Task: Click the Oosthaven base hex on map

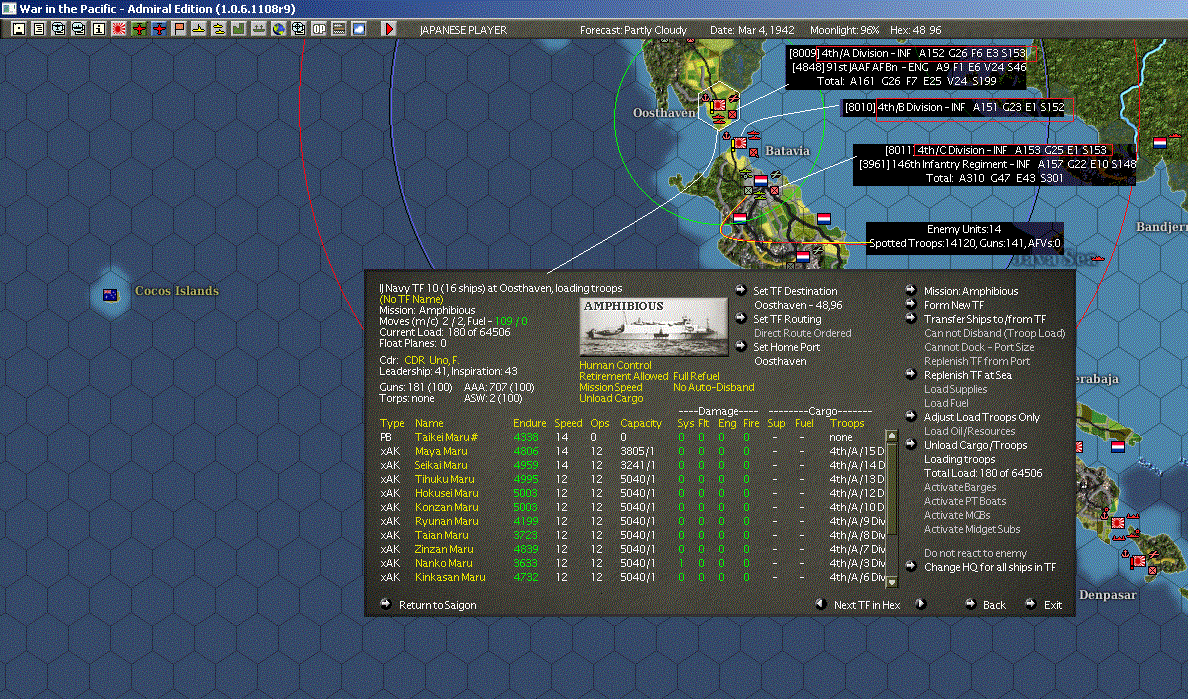Action: pos(719,106)
